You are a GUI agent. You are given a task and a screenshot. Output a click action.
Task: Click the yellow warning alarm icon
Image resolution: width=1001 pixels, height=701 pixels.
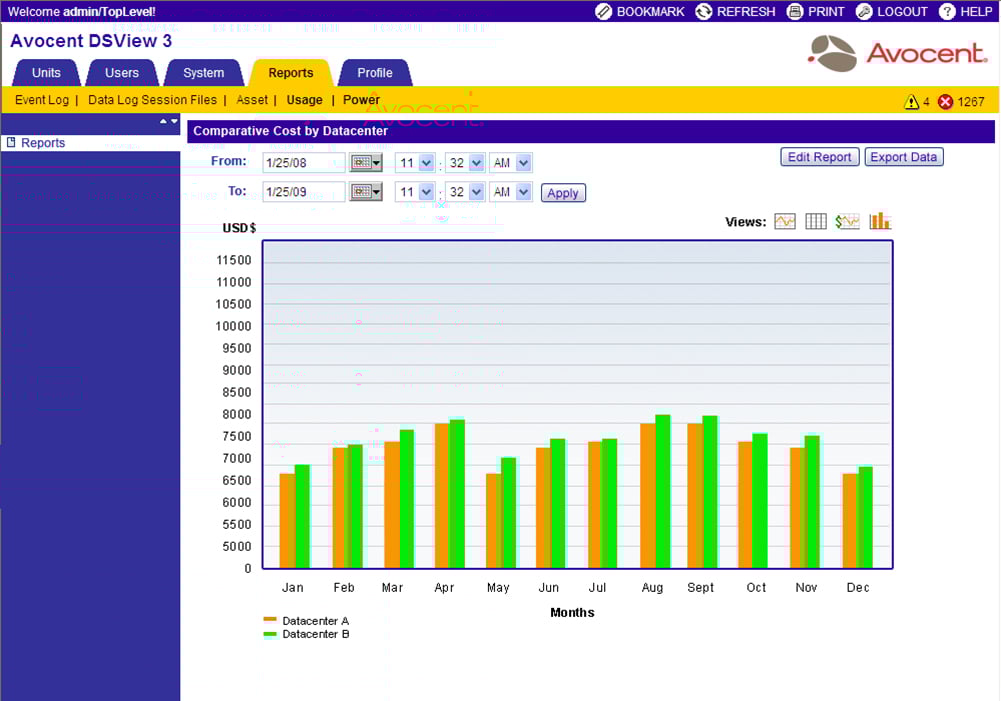coord(911,101)
